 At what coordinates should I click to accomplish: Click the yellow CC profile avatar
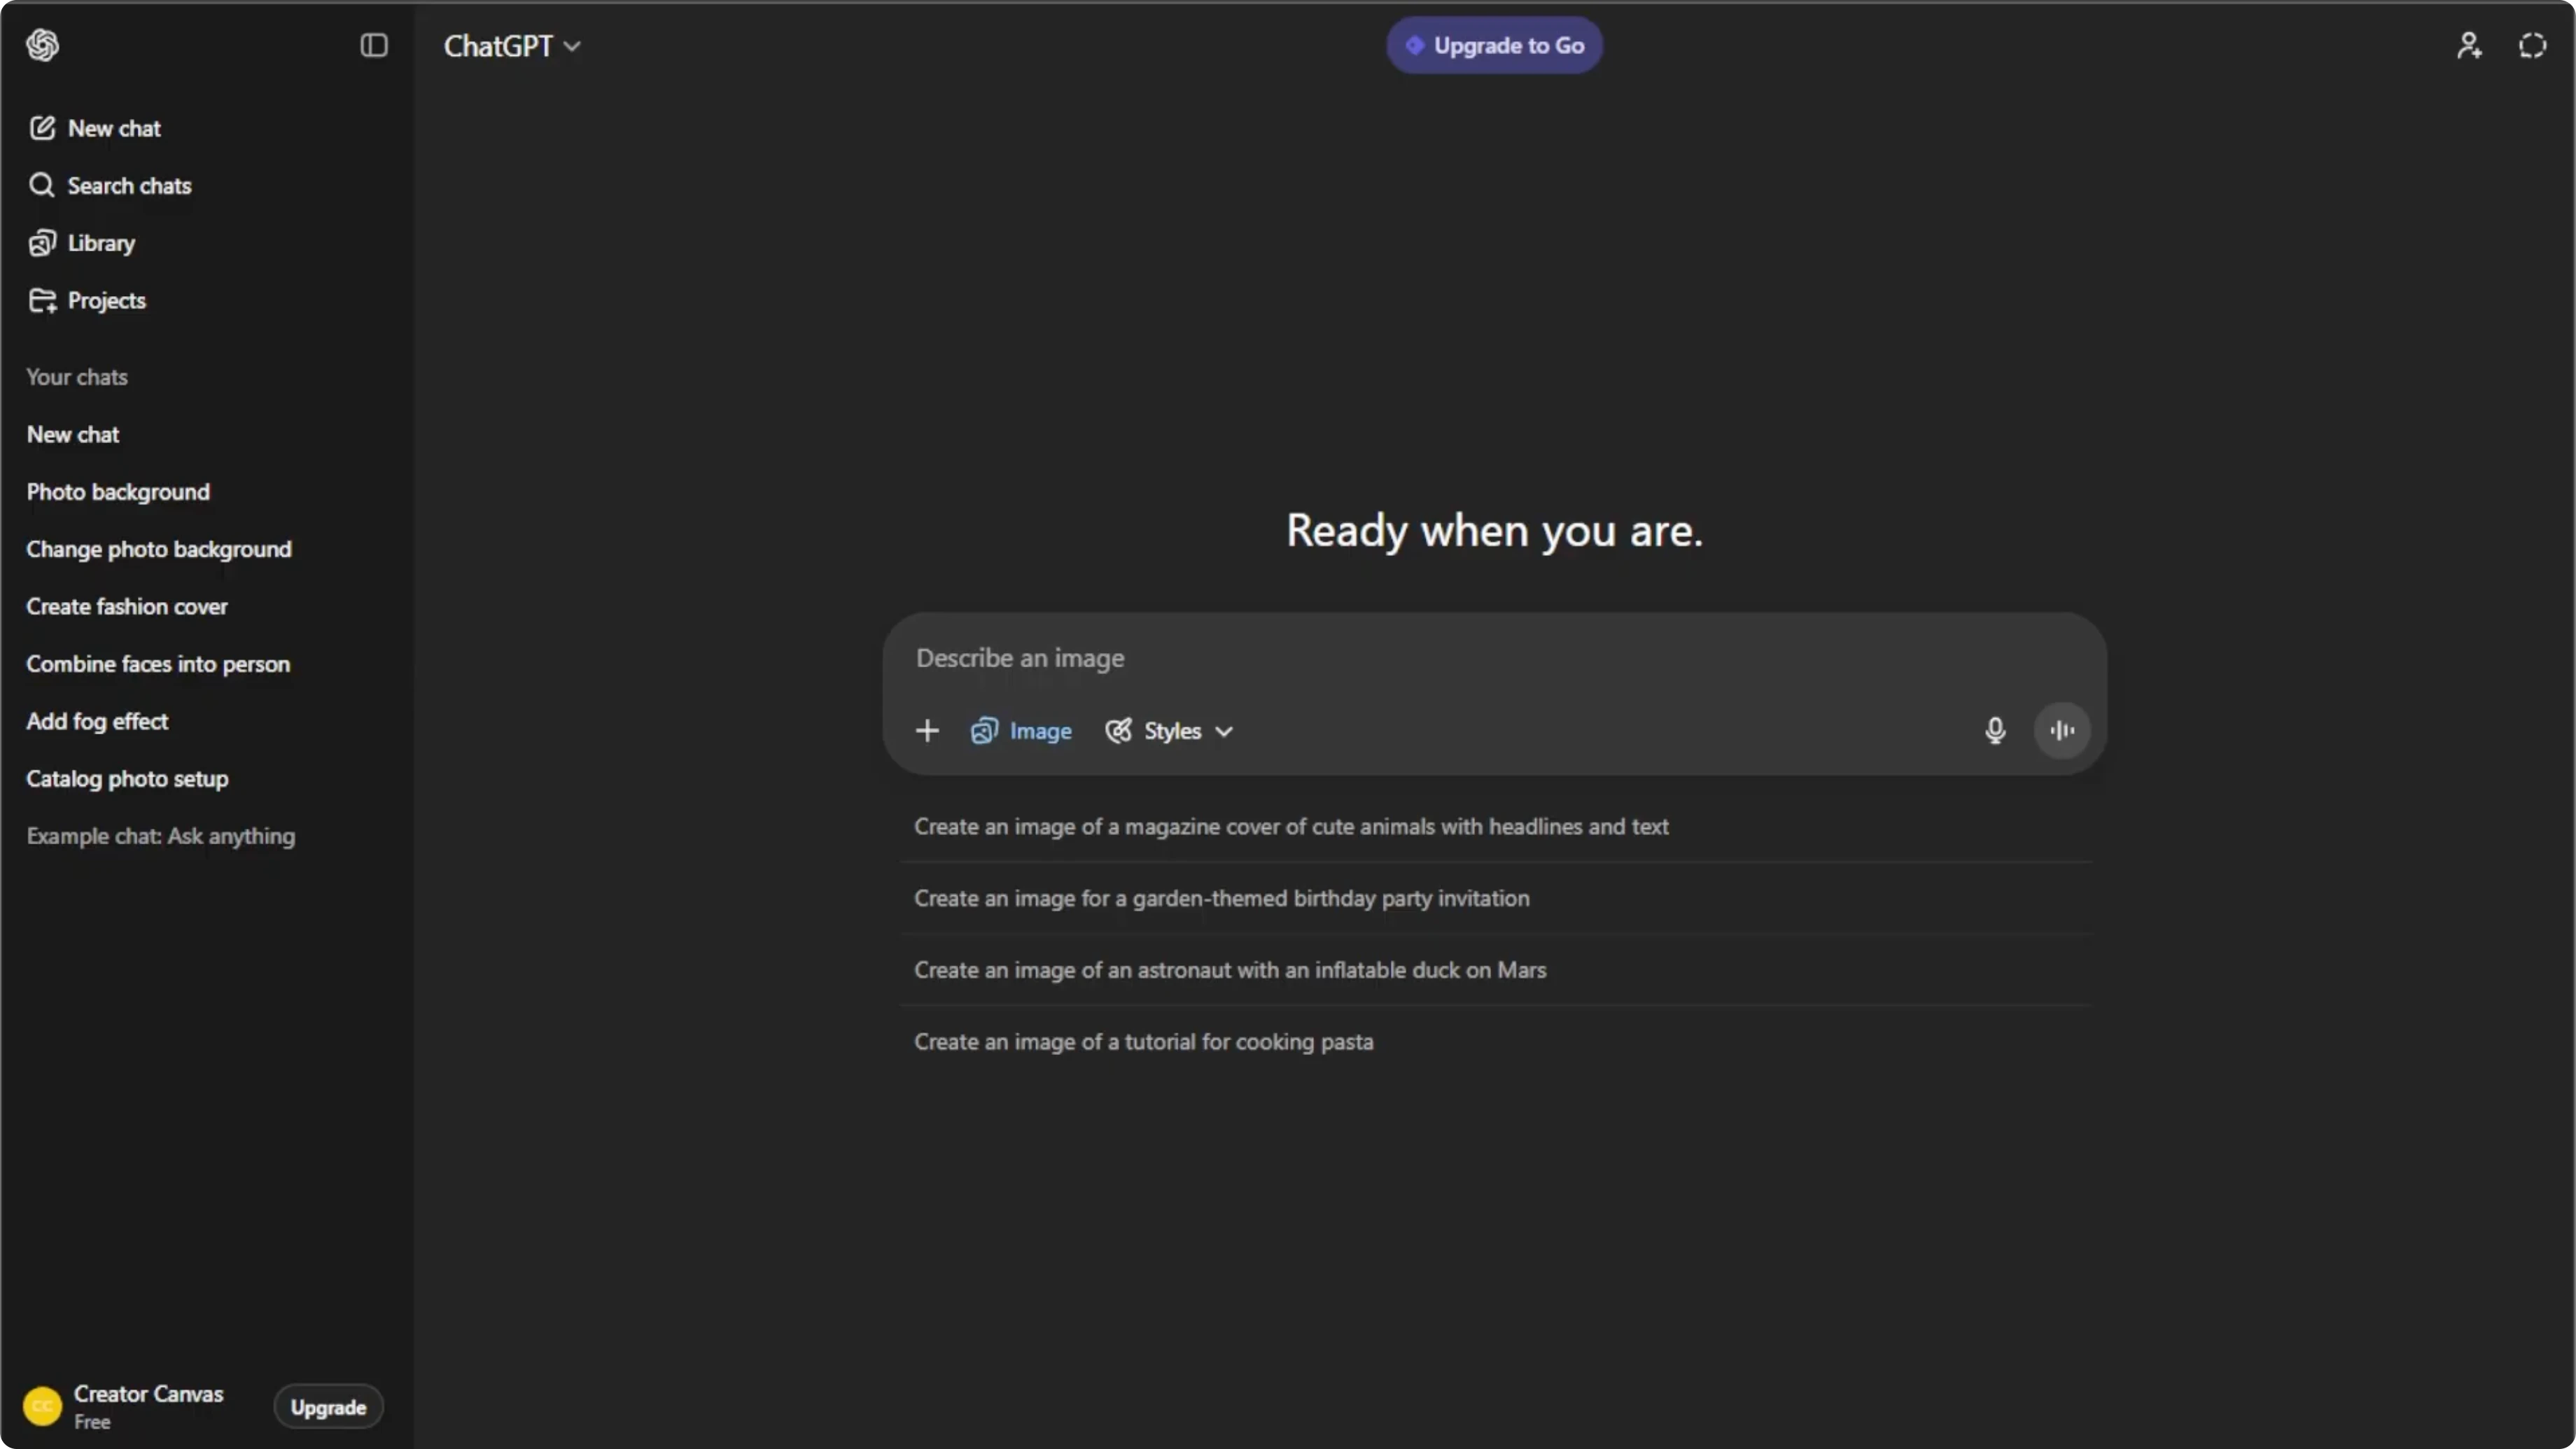42,1407
